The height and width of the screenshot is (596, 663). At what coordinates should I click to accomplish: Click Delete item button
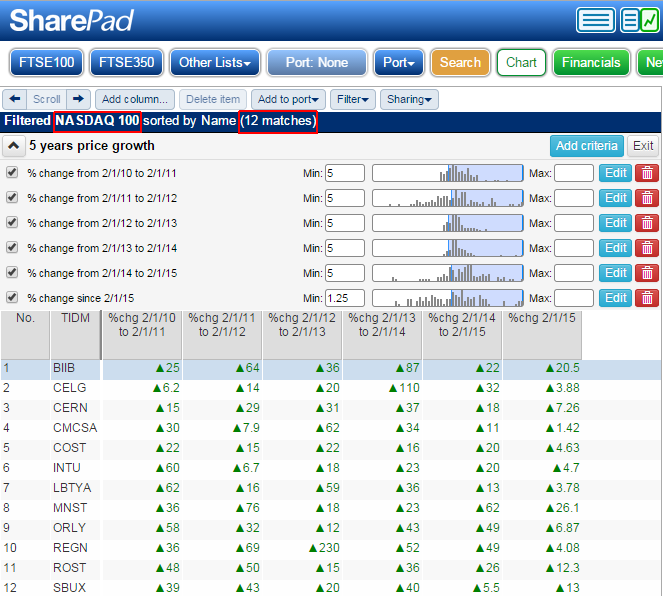[x=213, y=99]
